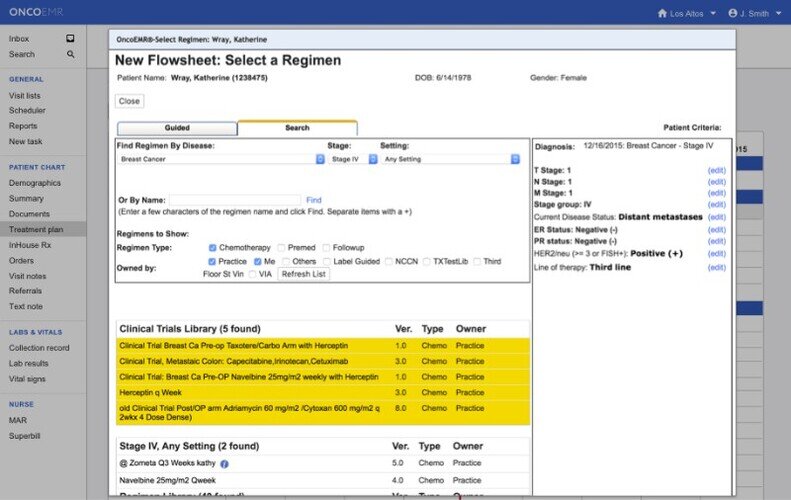Screen dimensions: 791x500
Task: Uncheck the Chemotherapy regimen type checkbox
Action: point(213,247)
